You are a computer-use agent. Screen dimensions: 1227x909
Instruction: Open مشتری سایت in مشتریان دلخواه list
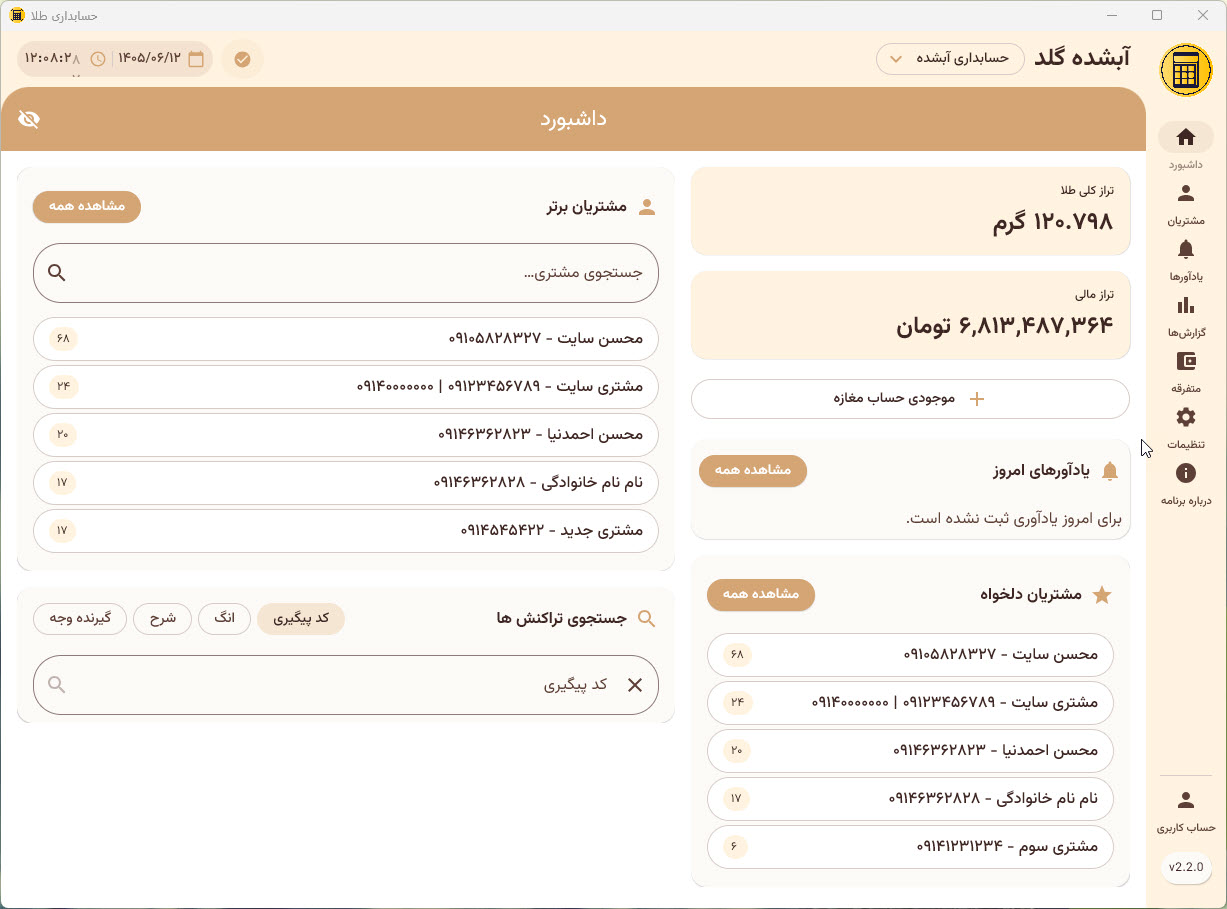tap(910, 703)
